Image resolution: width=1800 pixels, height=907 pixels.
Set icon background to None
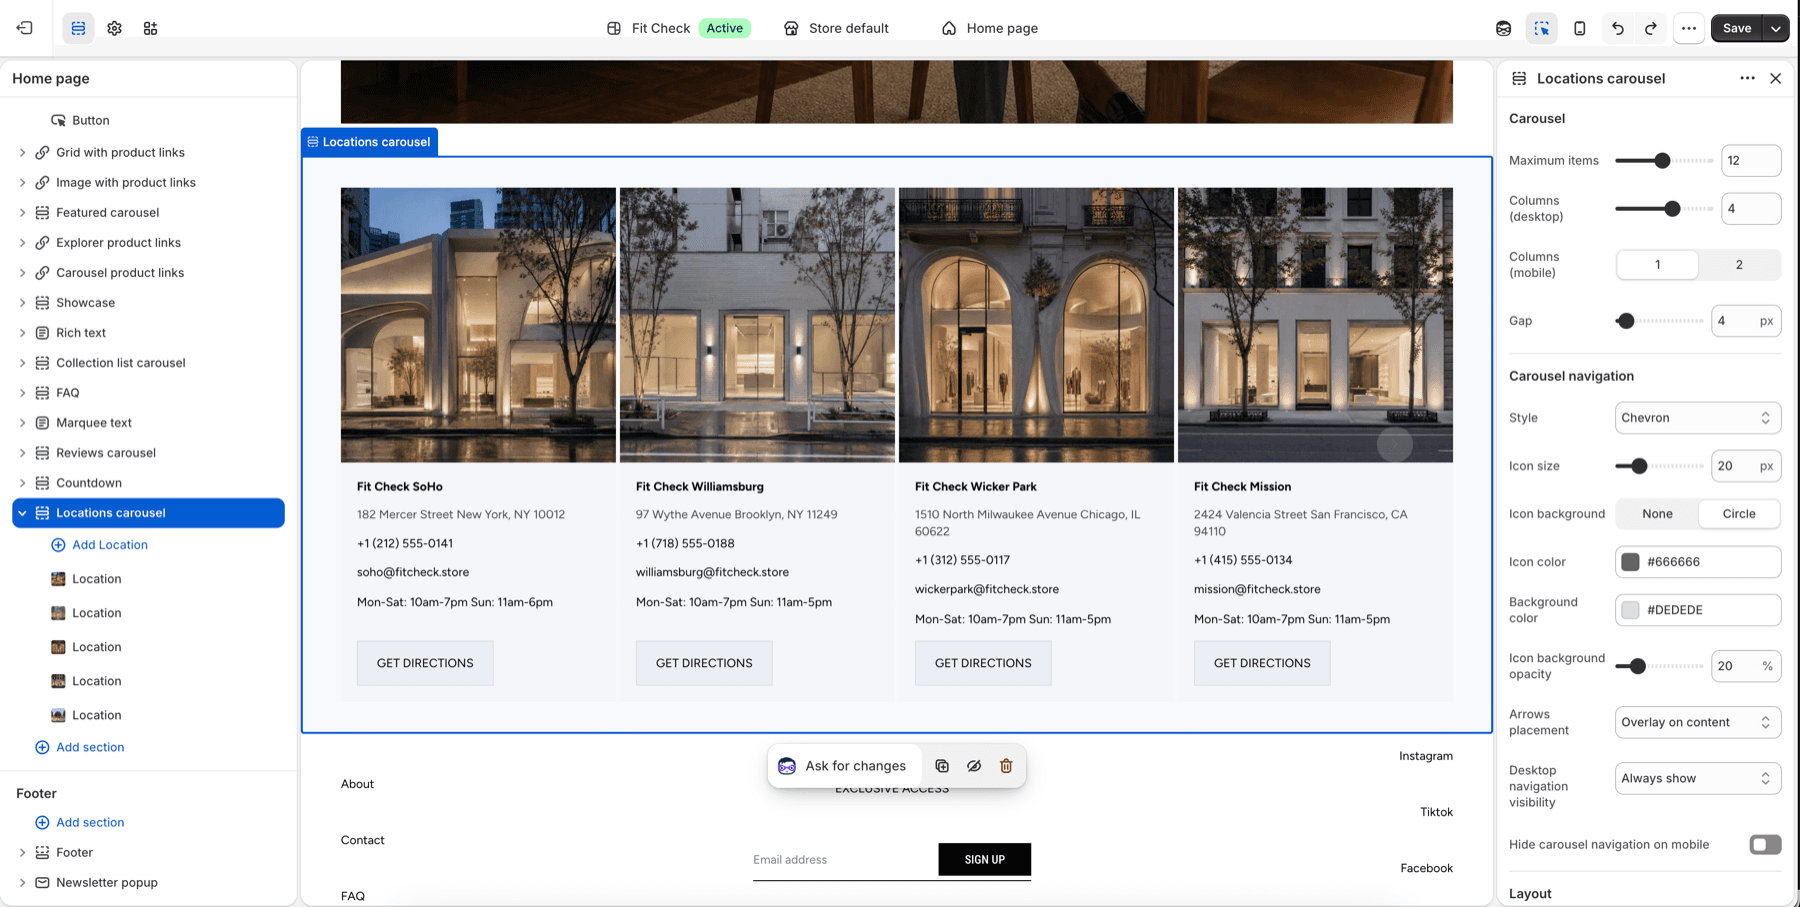point(1657,514)
